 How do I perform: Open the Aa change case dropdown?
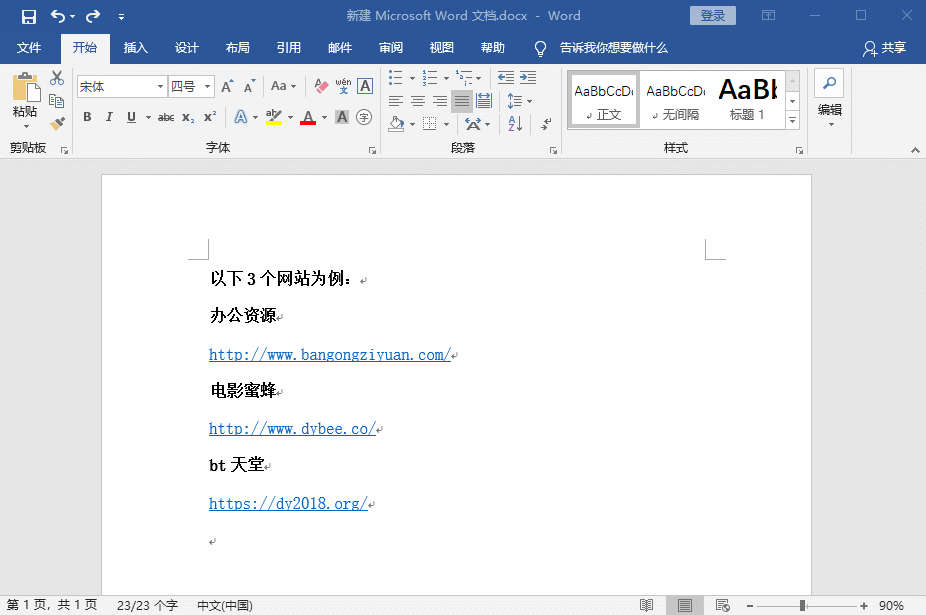tap(283, 86)
